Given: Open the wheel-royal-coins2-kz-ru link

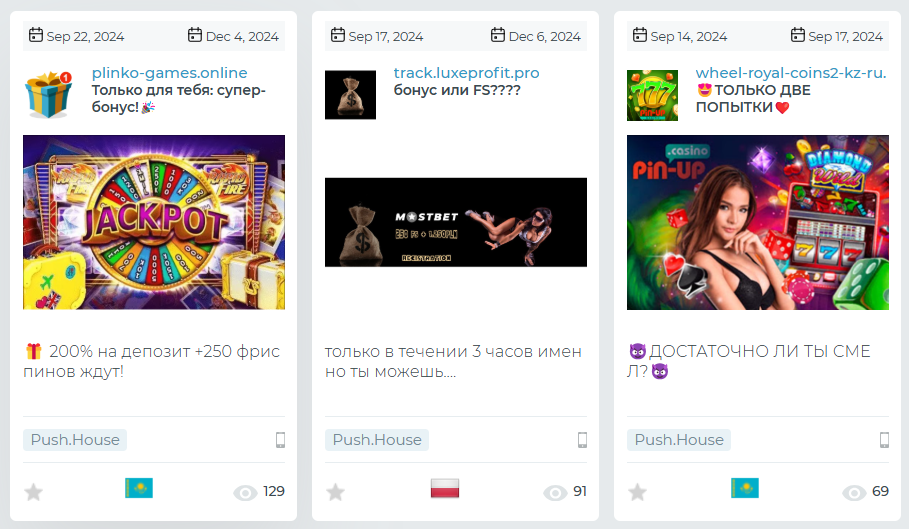Looking at the screenshot, I should click(791, 73).
